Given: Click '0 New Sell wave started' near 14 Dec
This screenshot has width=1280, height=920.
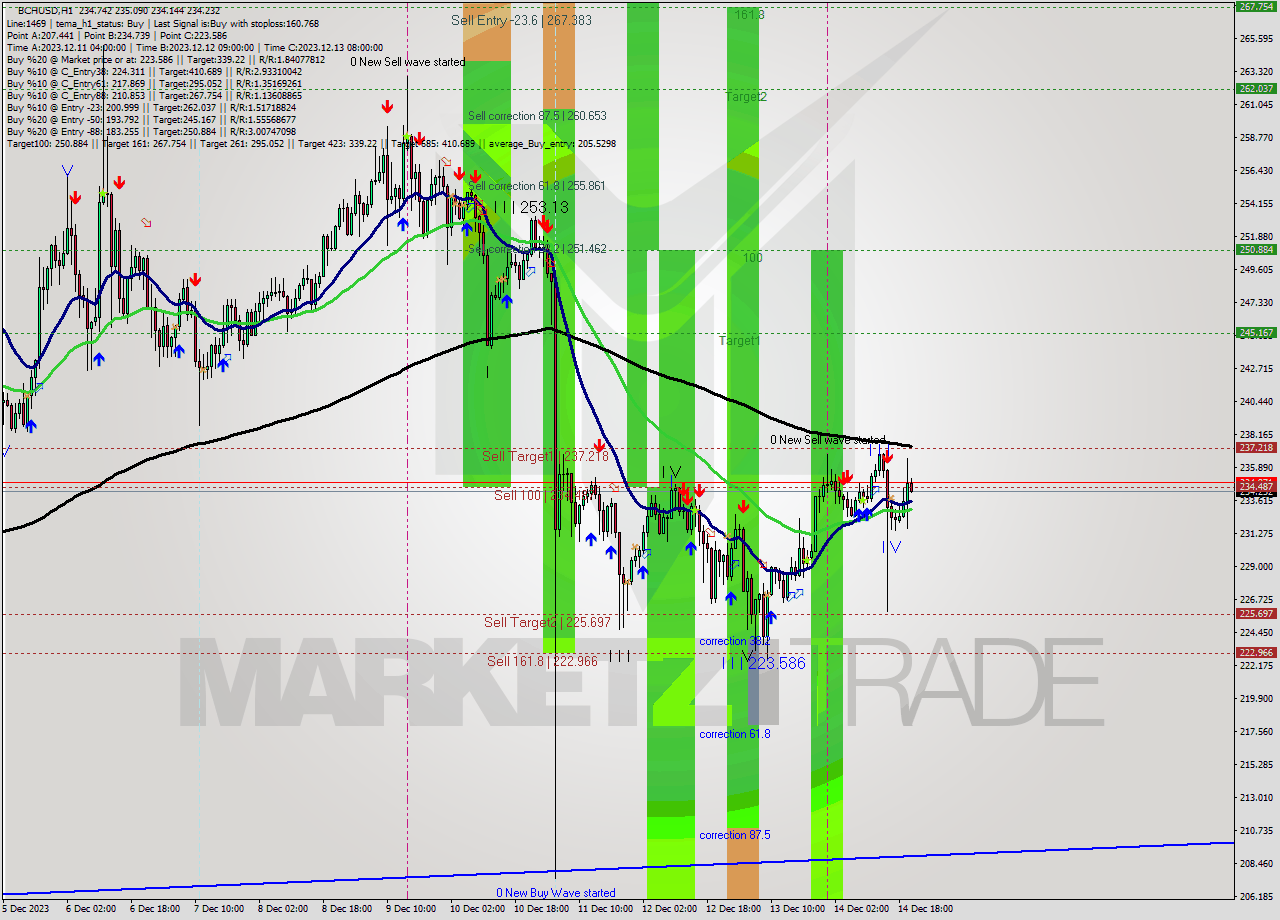Looking at the screenshot, I should [827, 440].
